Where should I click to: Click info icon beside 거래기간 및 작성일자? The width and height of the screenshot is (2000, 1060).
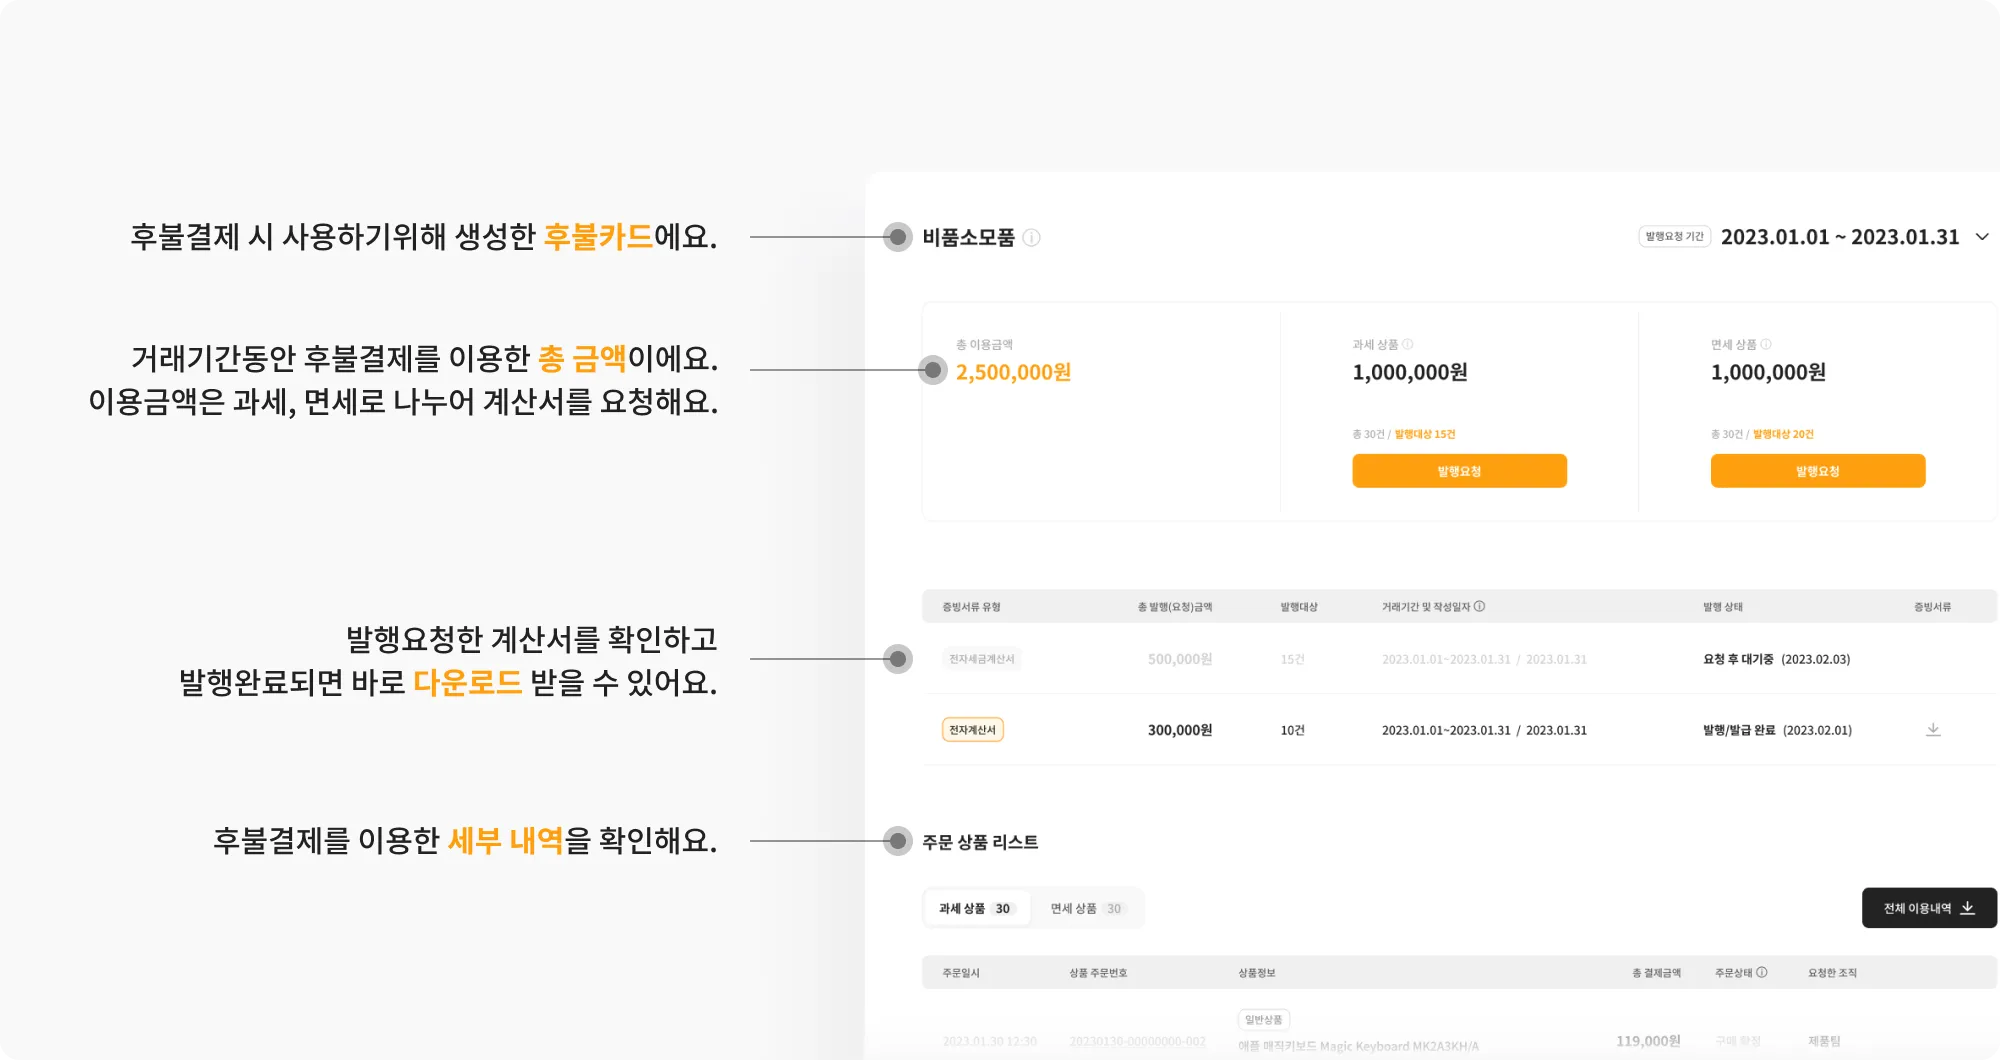tap(1480, 606)
